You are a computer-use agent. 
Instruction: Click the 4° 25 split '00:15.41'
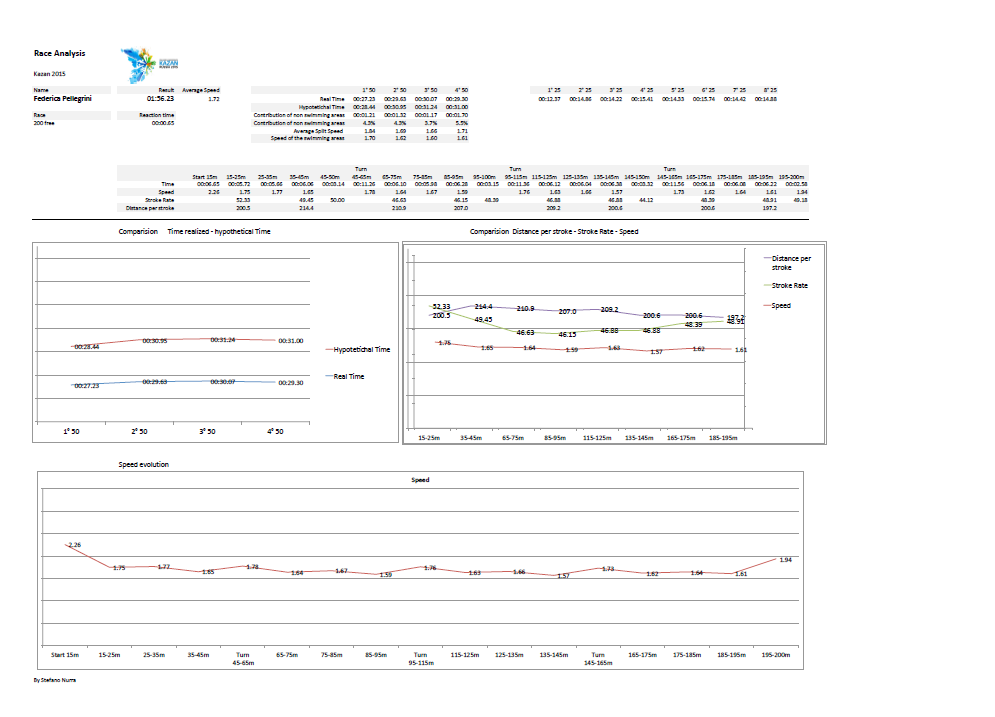(x=642, y=99)
